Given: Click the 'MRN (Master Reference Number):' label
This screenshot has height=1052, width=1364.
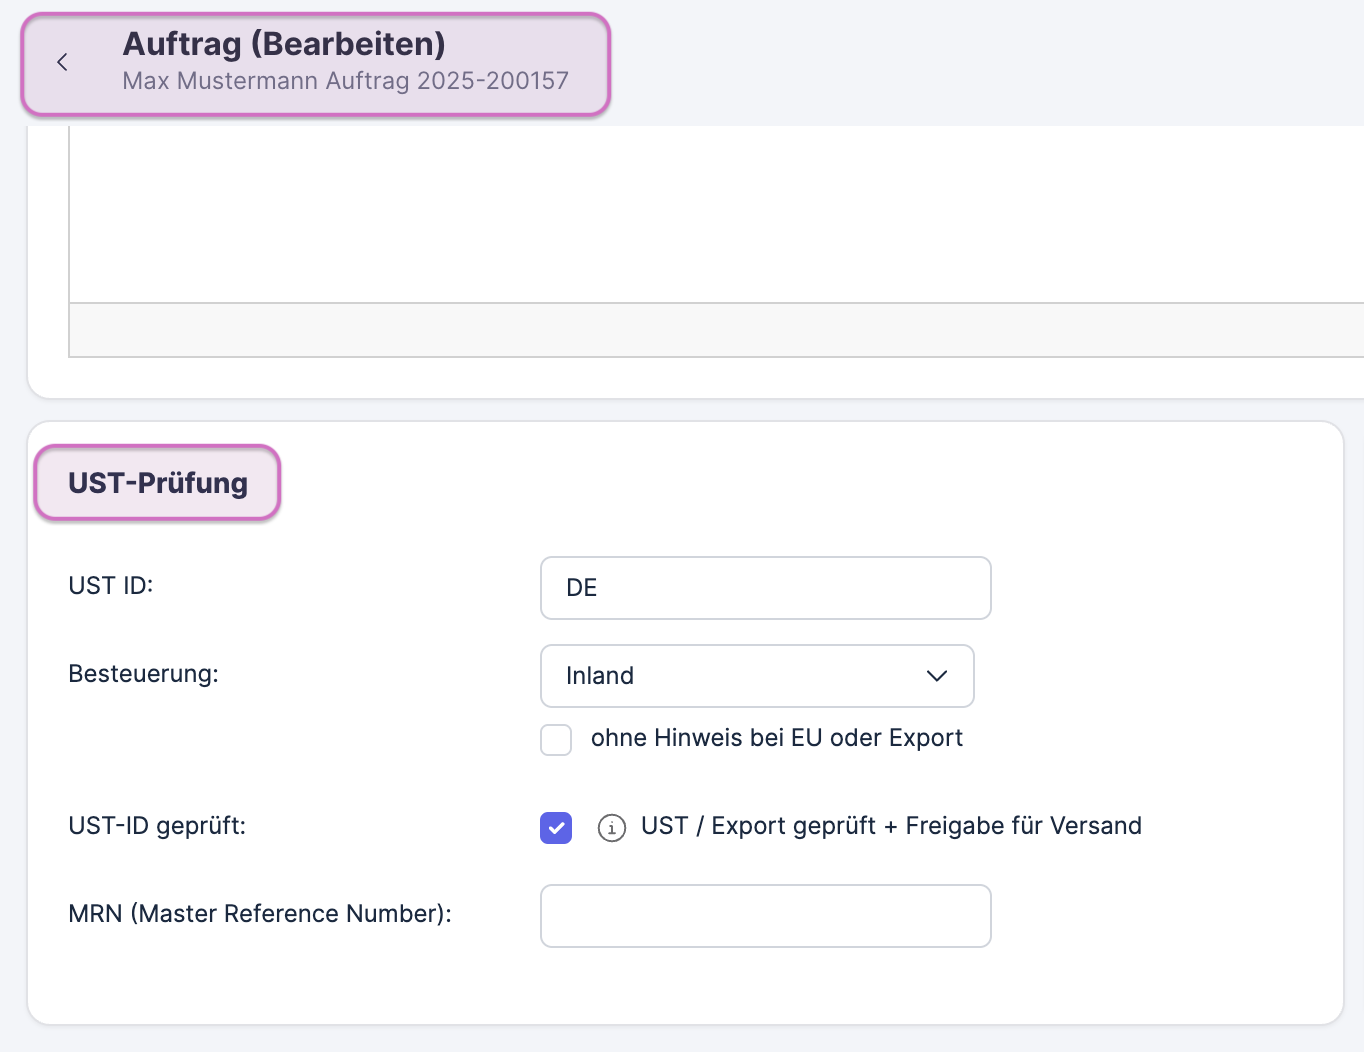Looking at the screenshot, I should [260, 914].
